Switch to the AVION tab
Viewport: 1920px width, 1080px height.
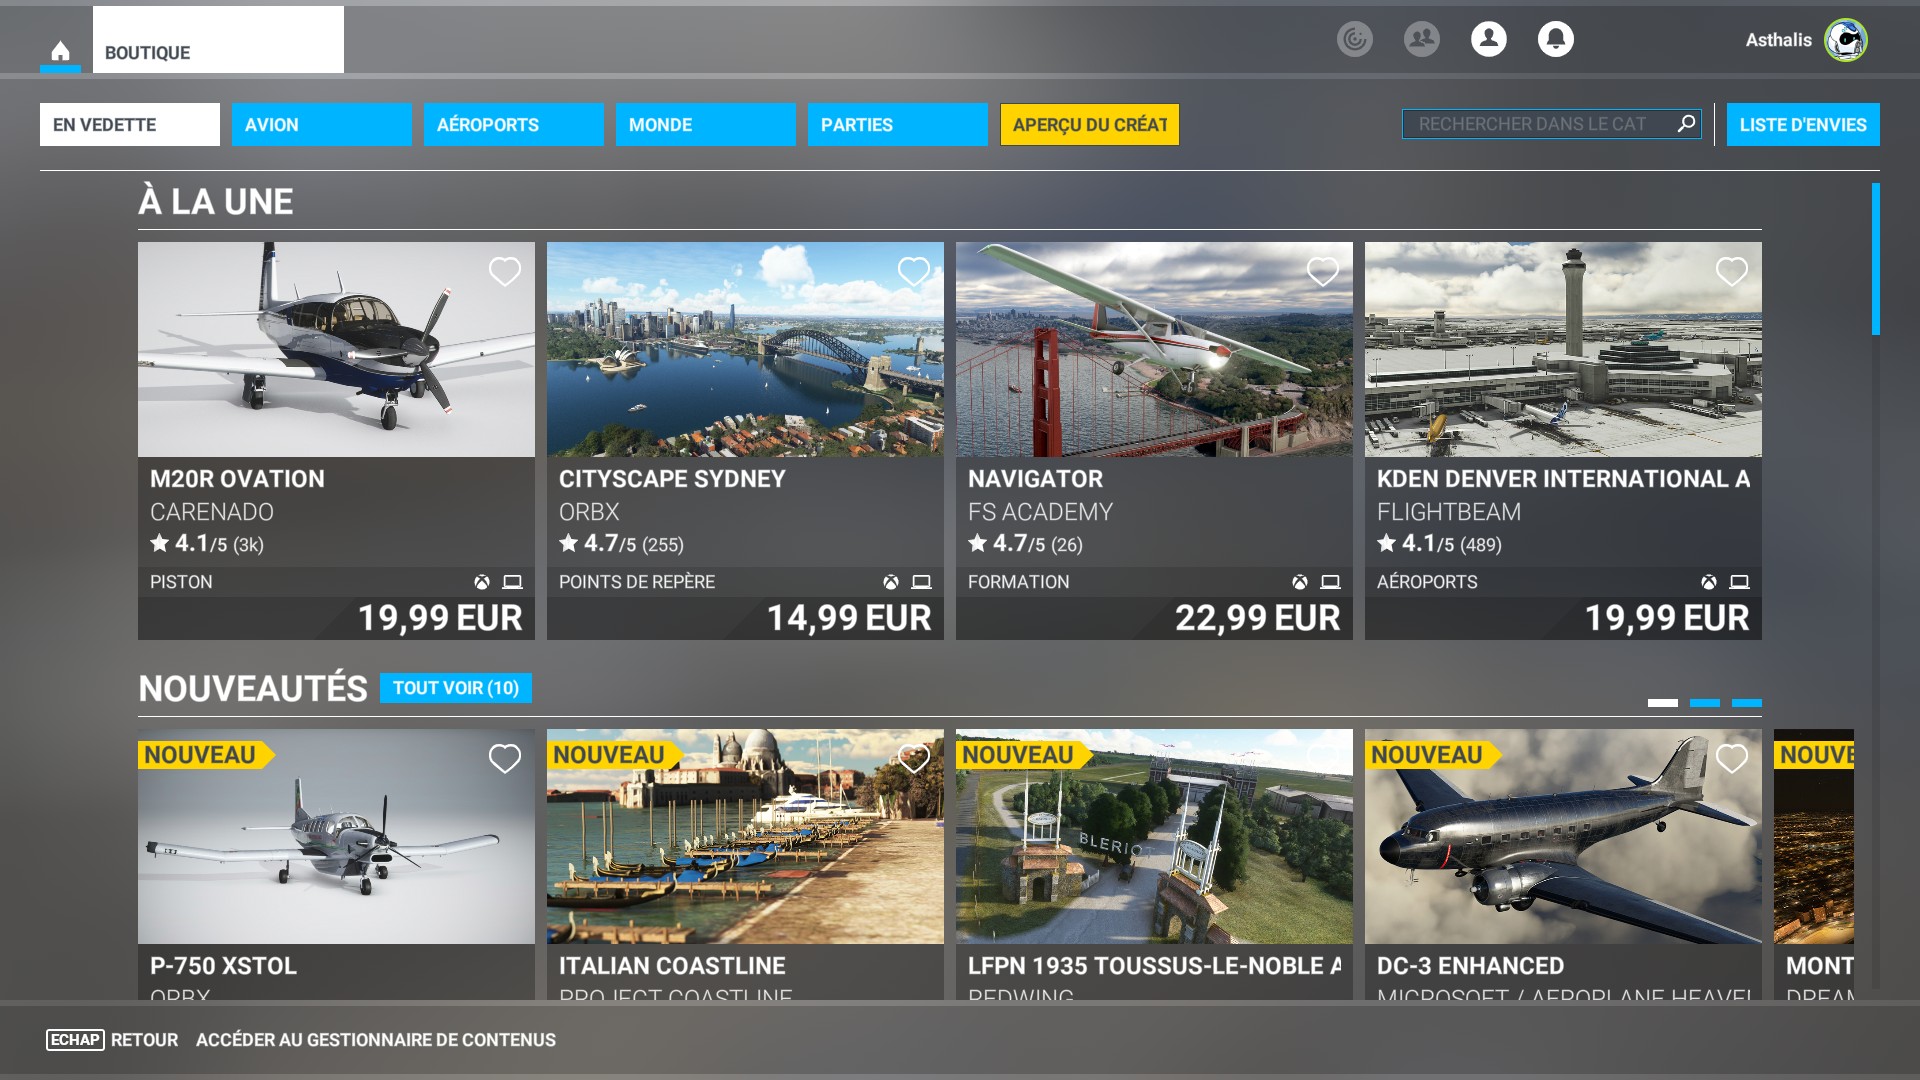click(321, 124)
